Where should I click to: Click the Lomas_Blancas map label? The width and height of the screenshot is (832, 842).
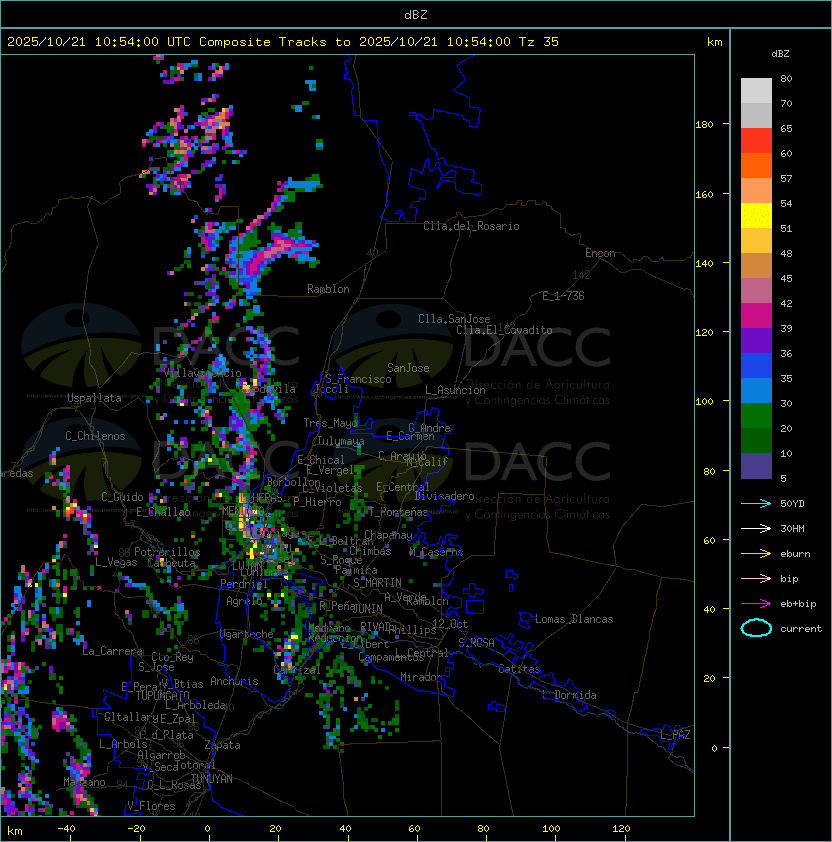tap(574, 619)
